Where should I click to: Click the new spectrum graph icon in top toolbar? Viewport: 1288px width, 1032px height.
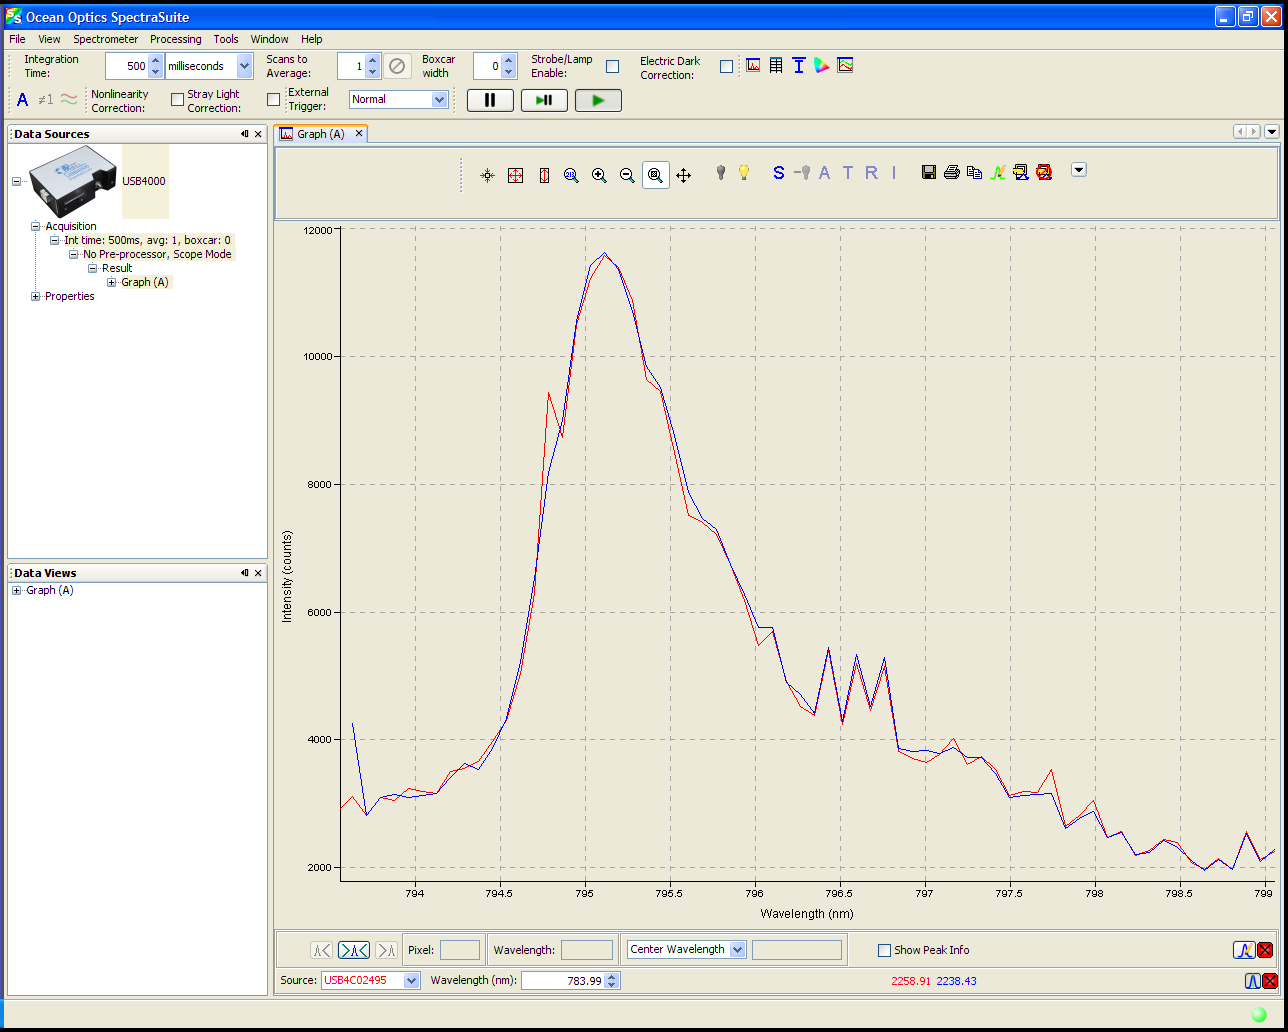(x=753, y=65)
